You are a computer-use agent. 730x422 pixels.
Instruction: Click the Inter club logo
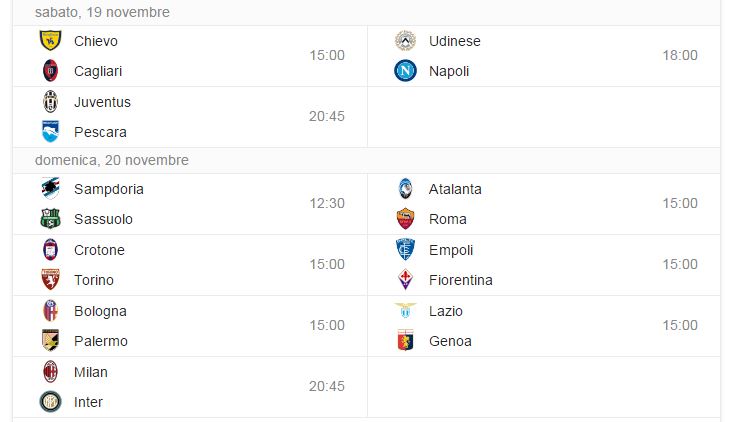(50, 402)
